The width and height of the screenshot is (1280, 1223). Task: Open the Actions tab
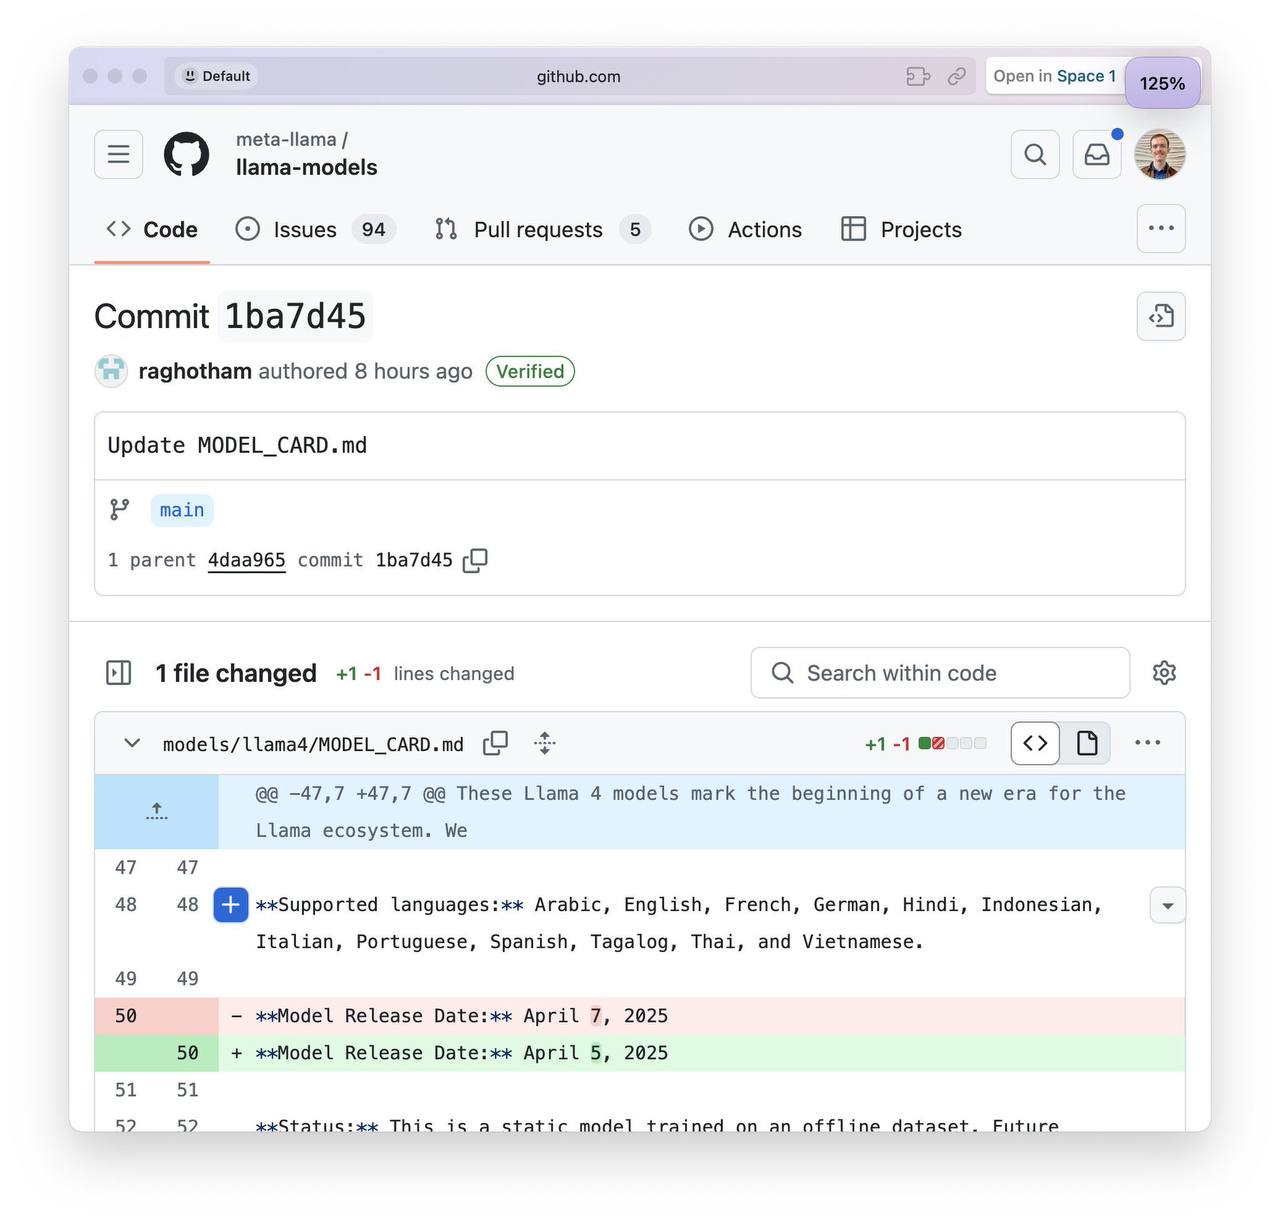746,230
